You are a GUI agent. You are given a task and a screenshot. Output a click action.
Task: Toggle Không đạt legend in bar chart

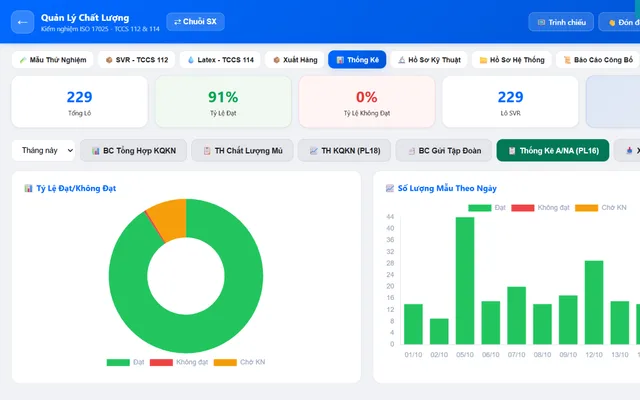pyautogui.click(x=540, y=208)
